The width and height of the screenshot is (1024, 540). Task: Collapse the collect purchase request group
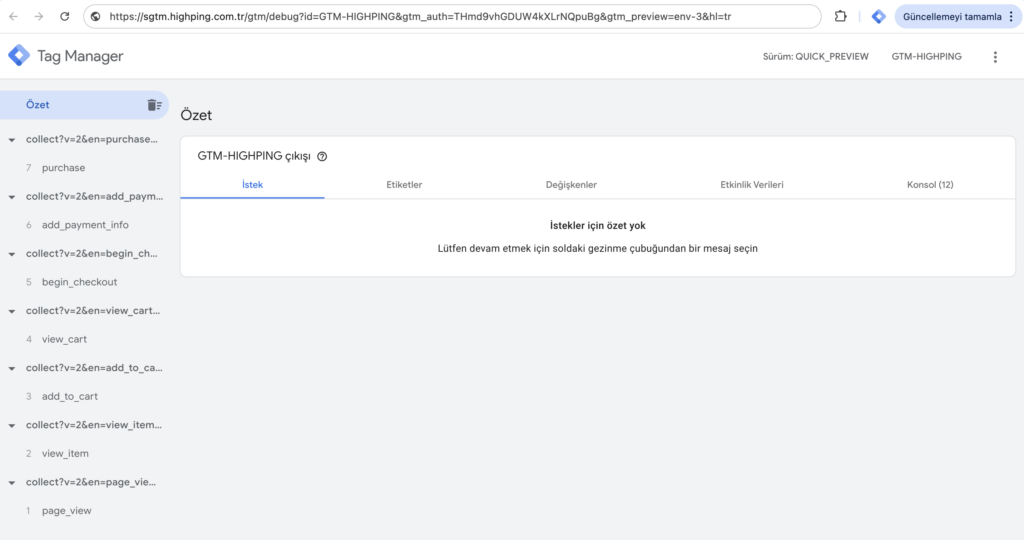11,140
